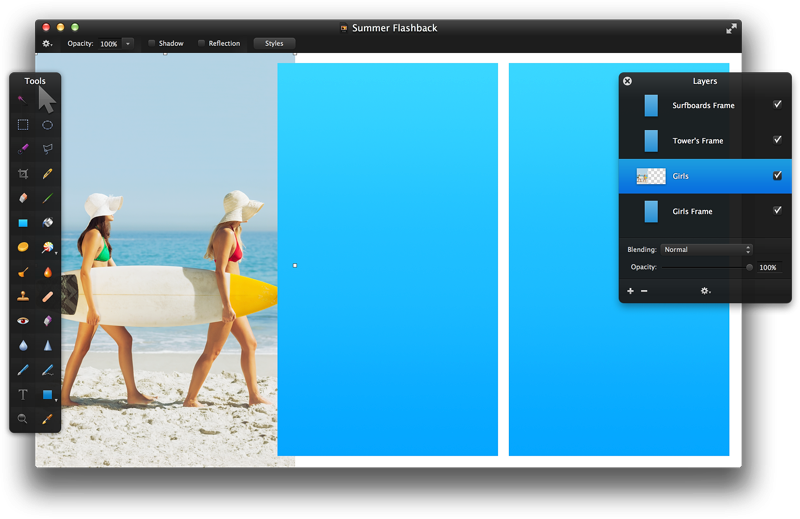Hide the Surfboards Frame layer
The width and height of the screenshot is (800, 519).
(x=777, y=104)
